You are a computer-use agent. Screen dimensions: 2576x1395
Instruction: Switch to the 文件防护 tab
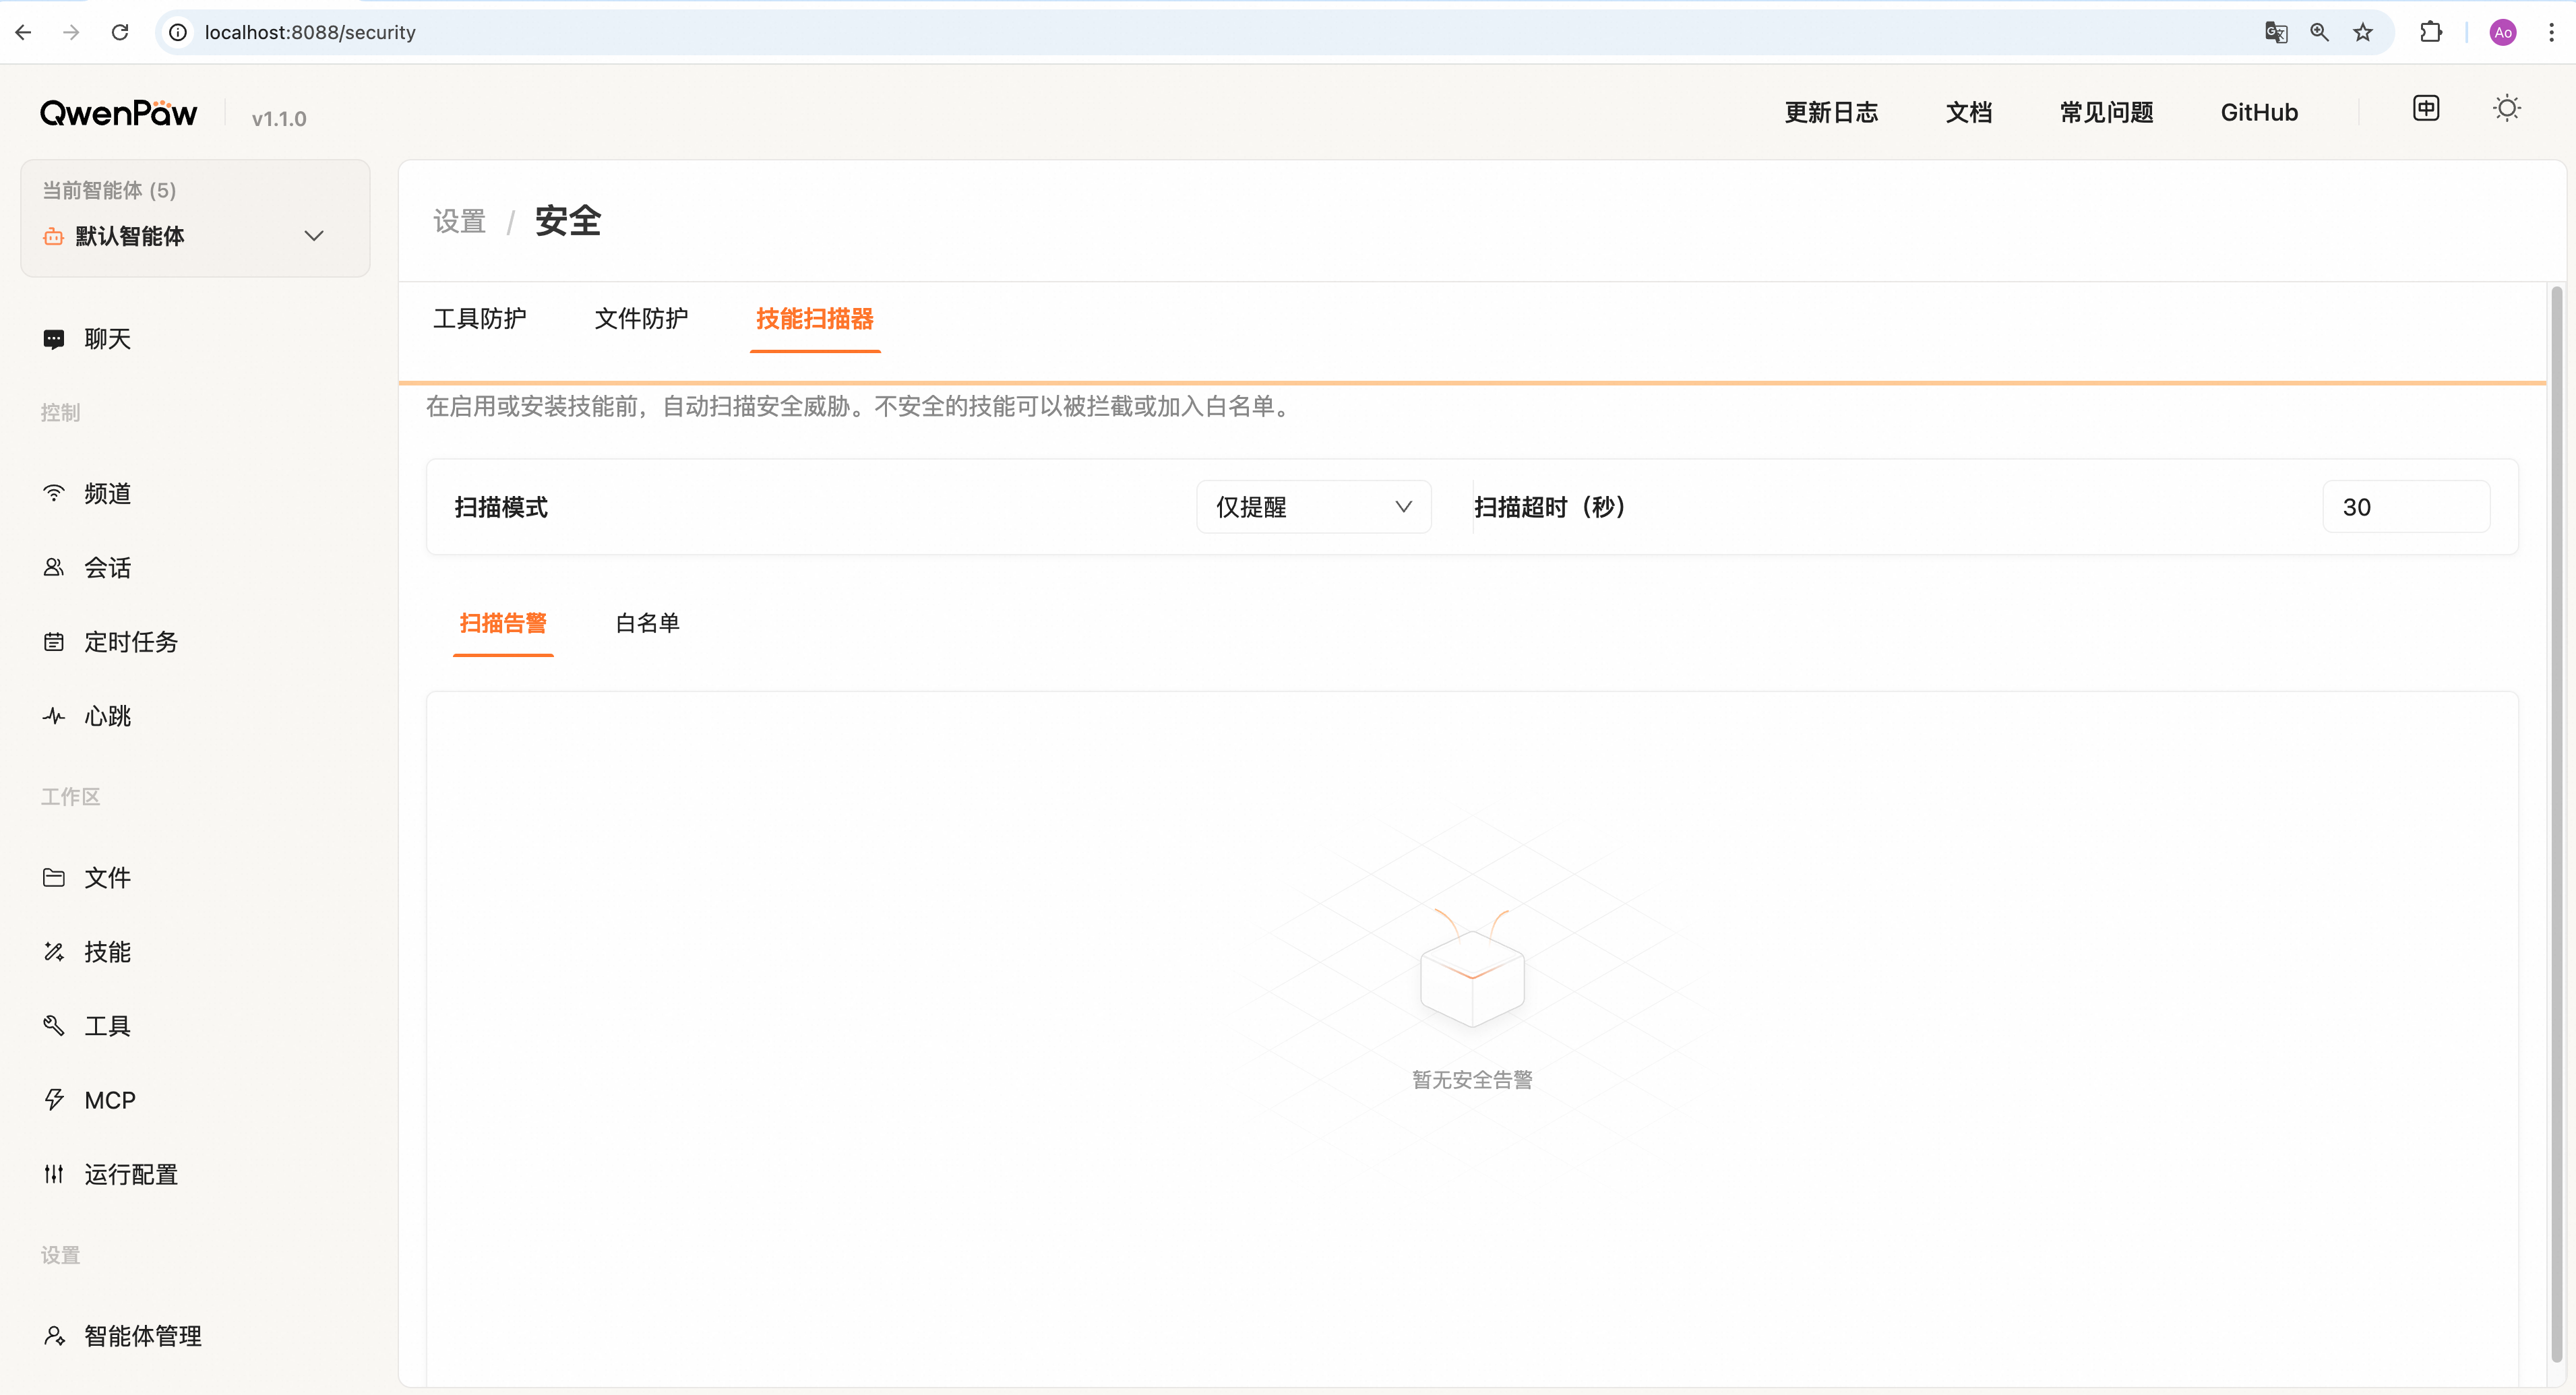coord(641,318)
